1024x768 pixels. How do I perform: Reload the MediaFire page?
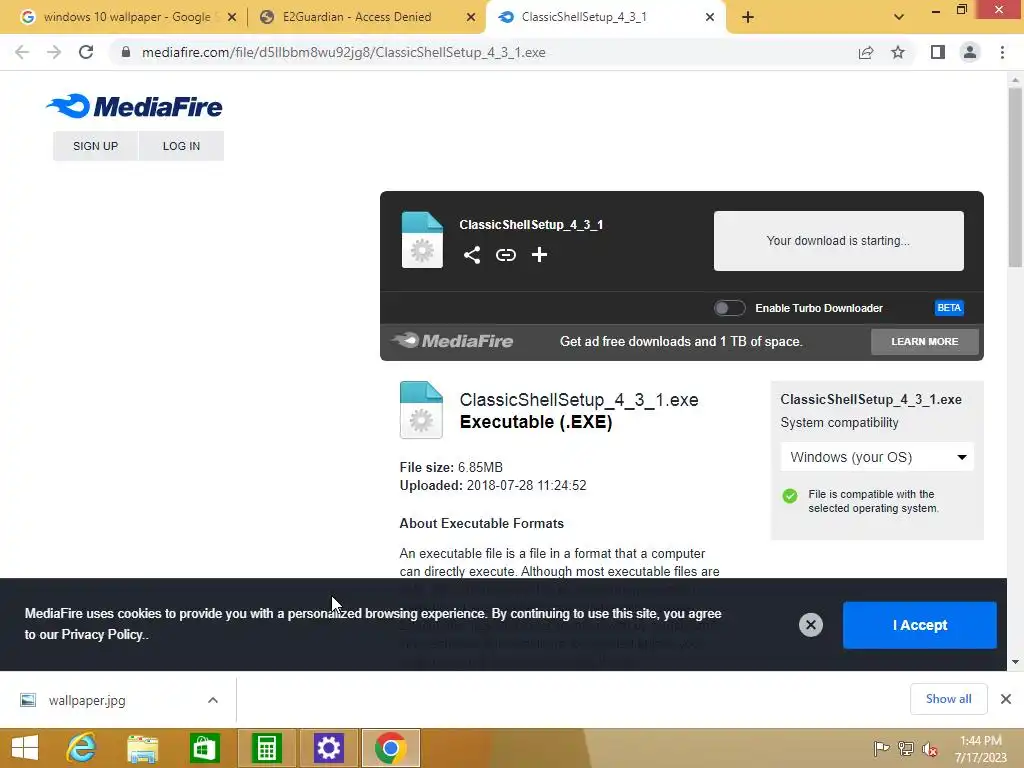[86, 52]
